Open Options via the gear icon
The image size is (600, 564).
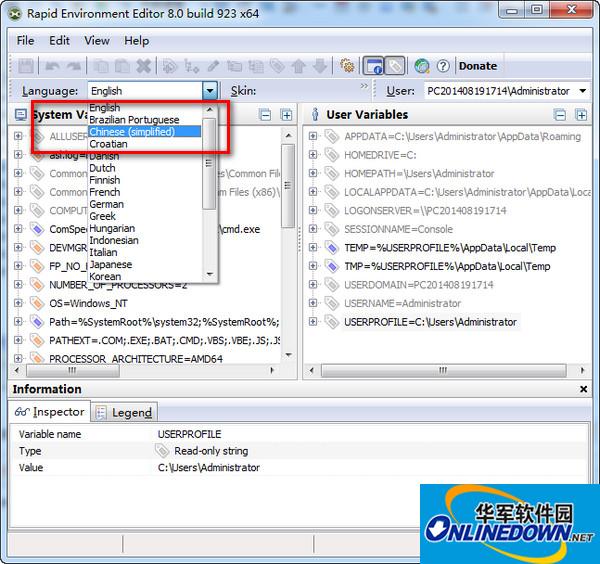(x=347, y=66)
